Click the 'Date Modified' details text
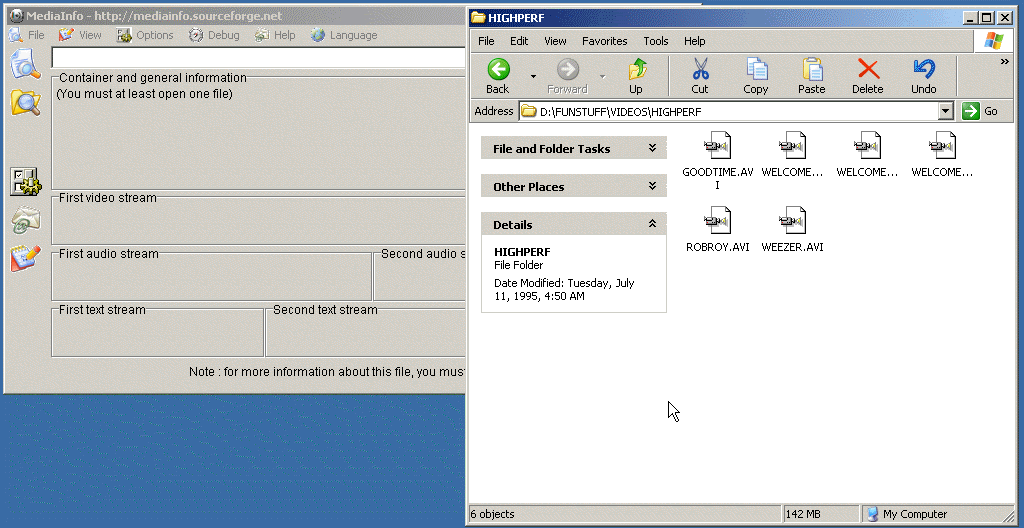 point(564,289)
